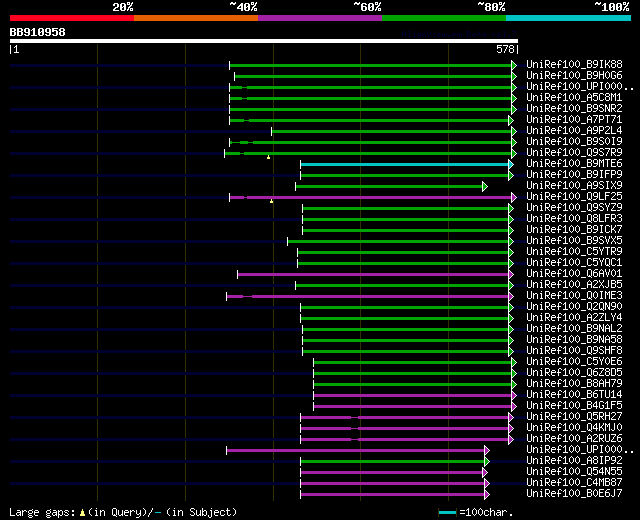Open hit UniRef100_A9SIX9

574,186
